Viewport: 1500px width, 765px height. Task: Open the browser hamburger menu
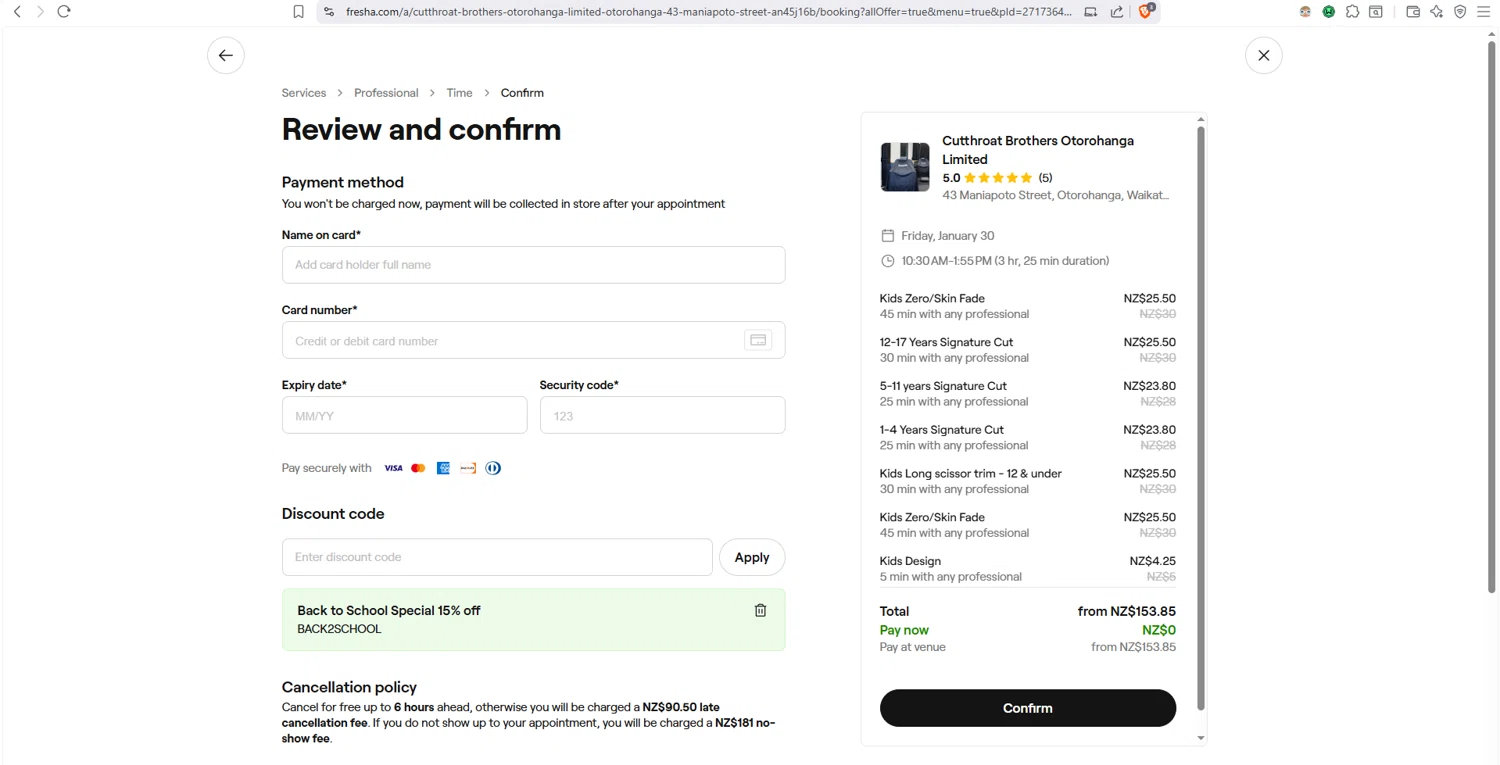[1484, 12]
